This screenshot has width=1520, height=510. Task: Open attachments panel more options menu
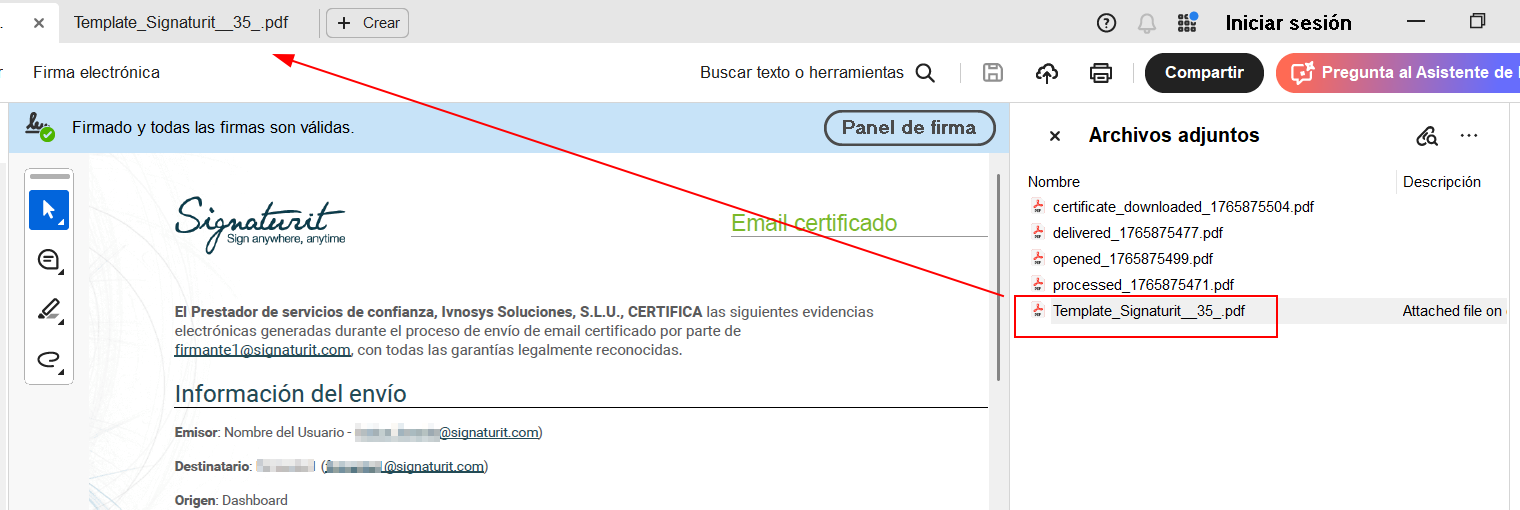coord(1468,136)
